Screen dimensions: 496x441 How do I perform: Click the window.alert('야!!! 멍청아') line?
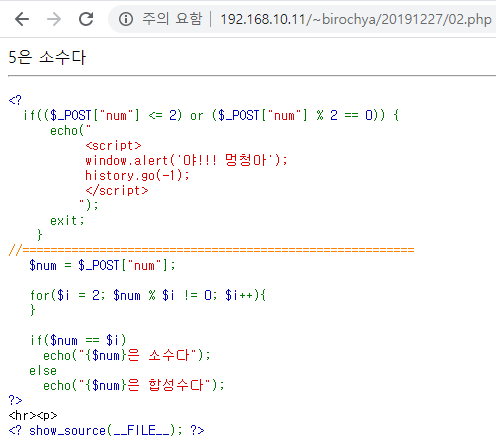click(186, 160)
